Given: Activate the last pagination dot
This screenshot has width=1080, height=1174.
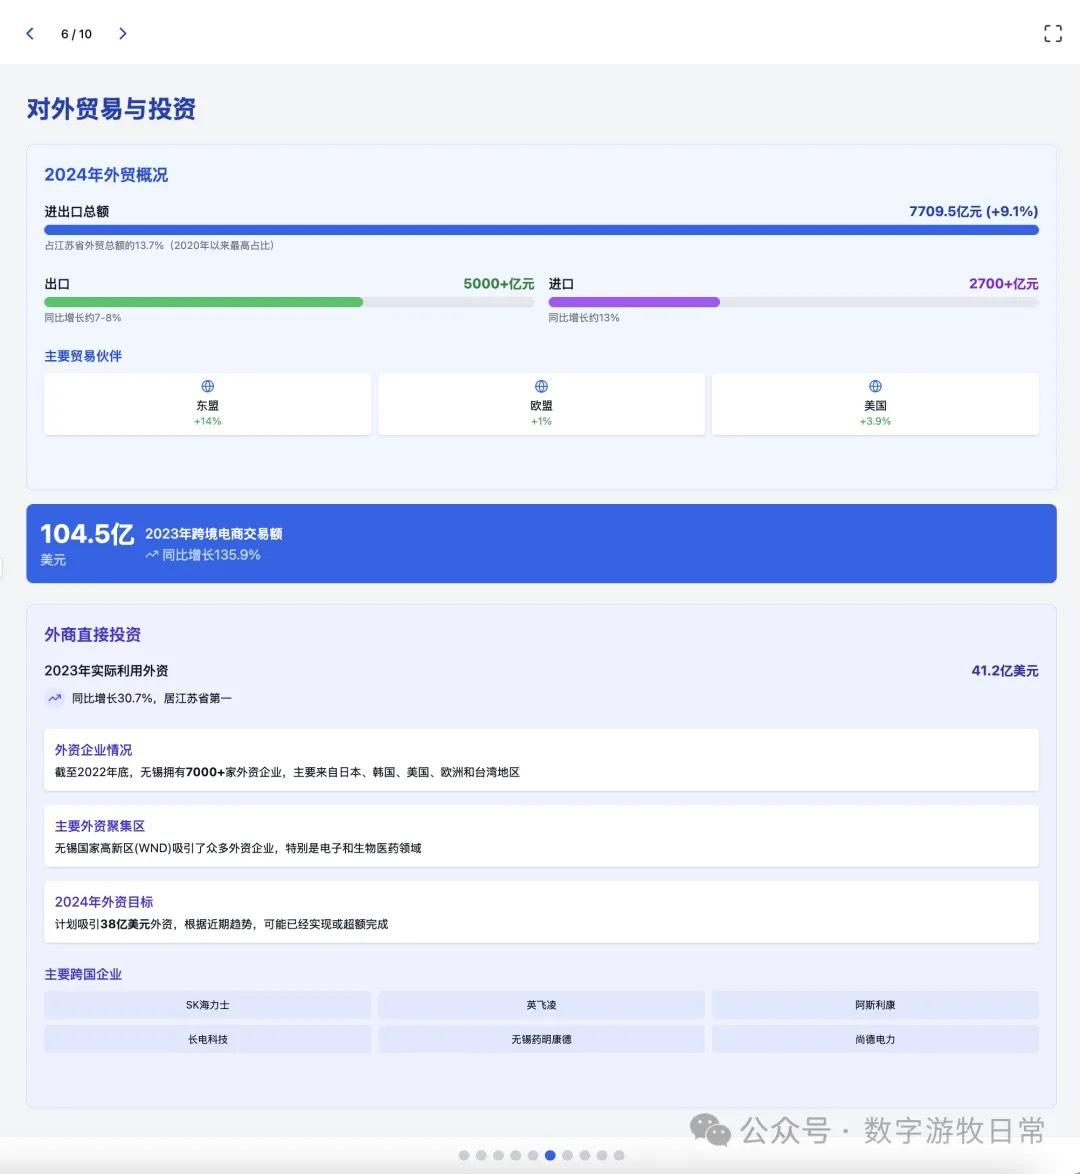Looking at the screenshot, I should click(x=619, y=1155).
